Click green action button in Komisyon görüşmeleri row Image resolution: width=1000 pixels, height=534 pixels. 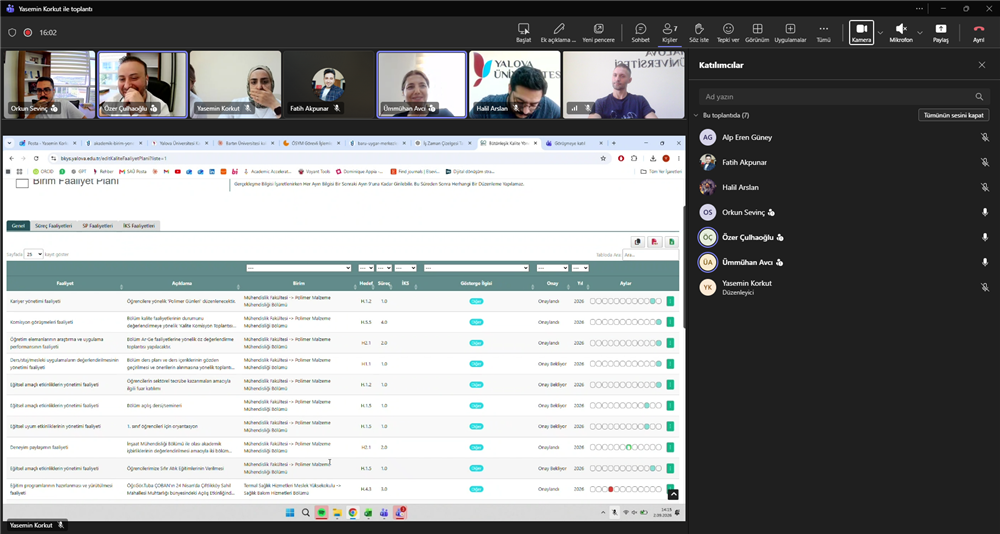[670, 322]
